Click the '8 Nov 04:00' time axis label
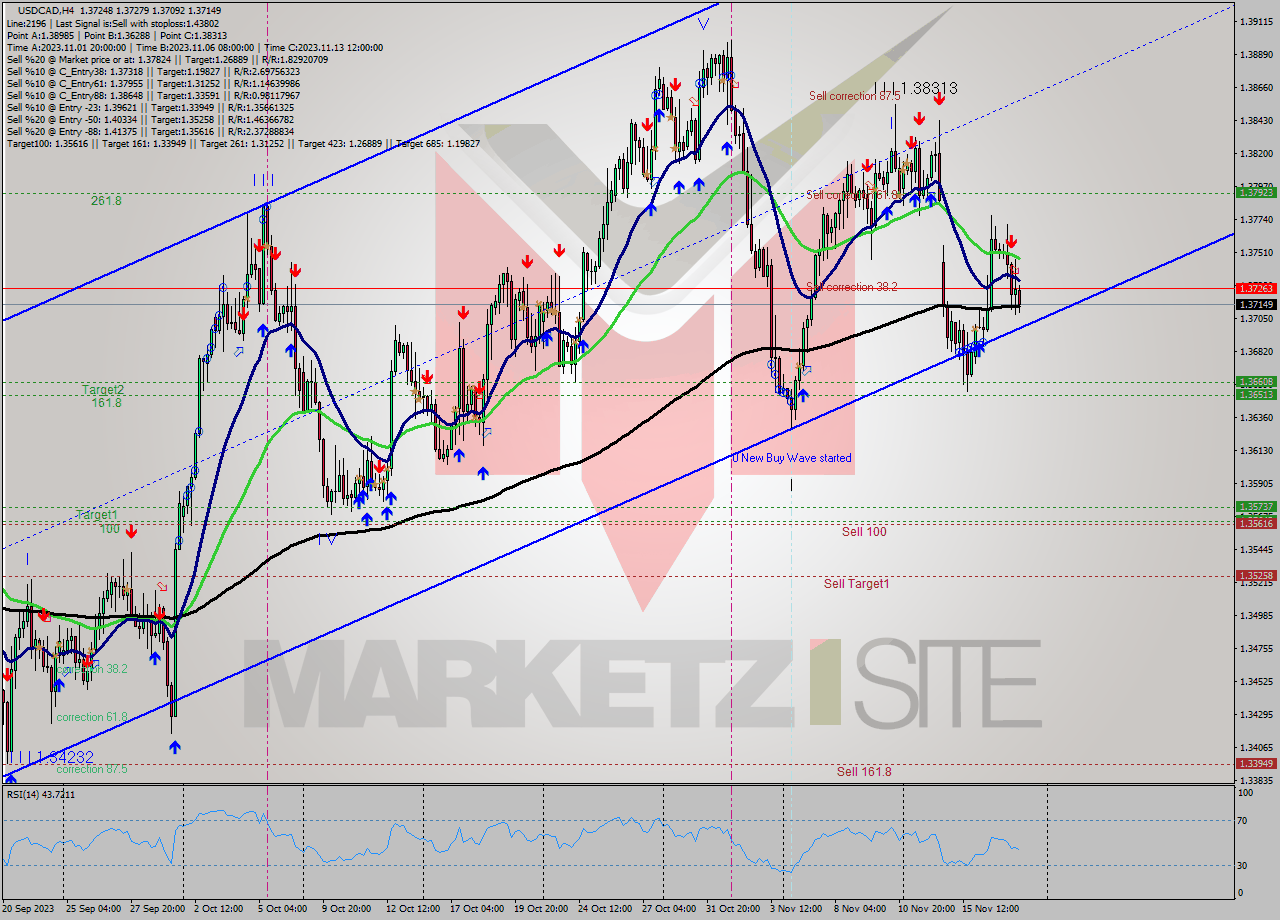Image resolution: width=1280 pixels, height=920 pixels. 860,909
